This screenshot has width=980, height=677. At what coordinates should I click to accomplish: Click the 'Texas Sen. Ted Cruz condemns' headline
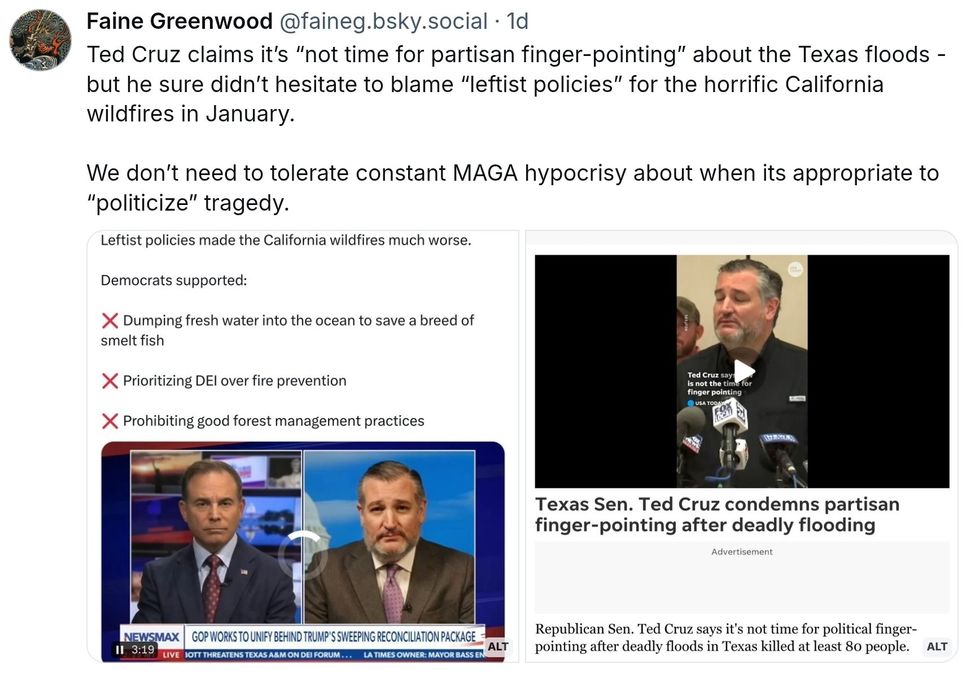click(718, 514)
